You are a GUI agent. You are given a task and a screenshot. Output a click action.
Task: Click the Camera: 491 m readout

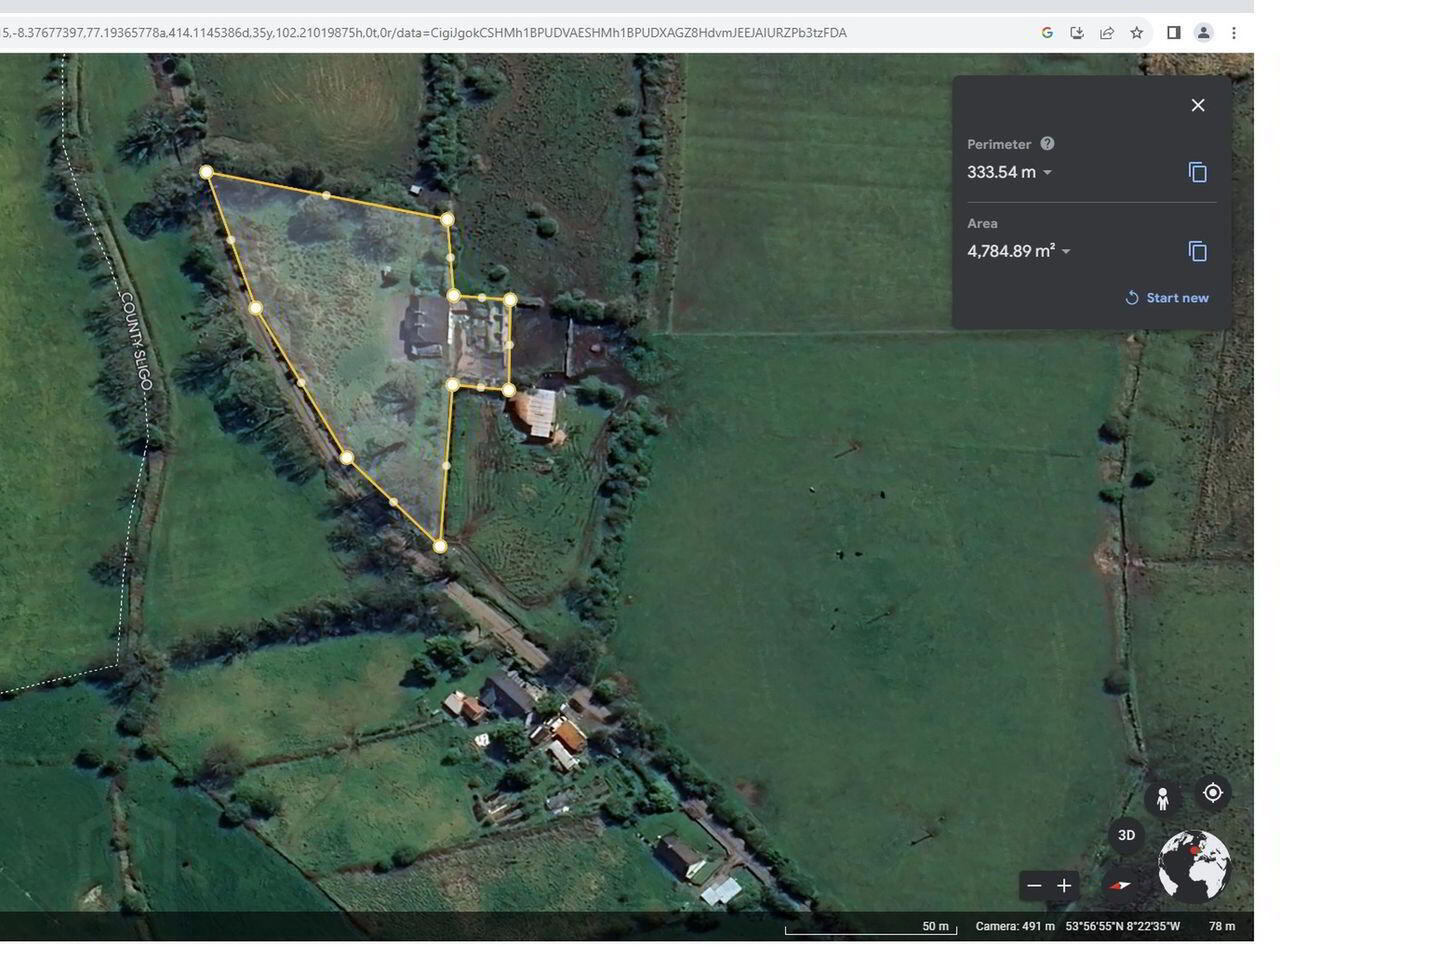coord(1015,927)
